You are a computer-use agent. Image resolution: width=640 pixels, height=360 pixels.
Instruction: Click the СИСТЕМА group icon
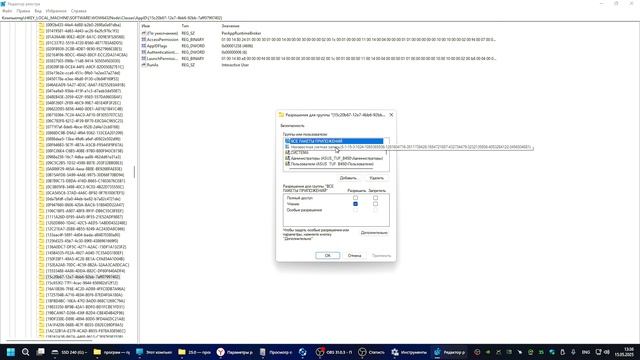coord(287,153)
